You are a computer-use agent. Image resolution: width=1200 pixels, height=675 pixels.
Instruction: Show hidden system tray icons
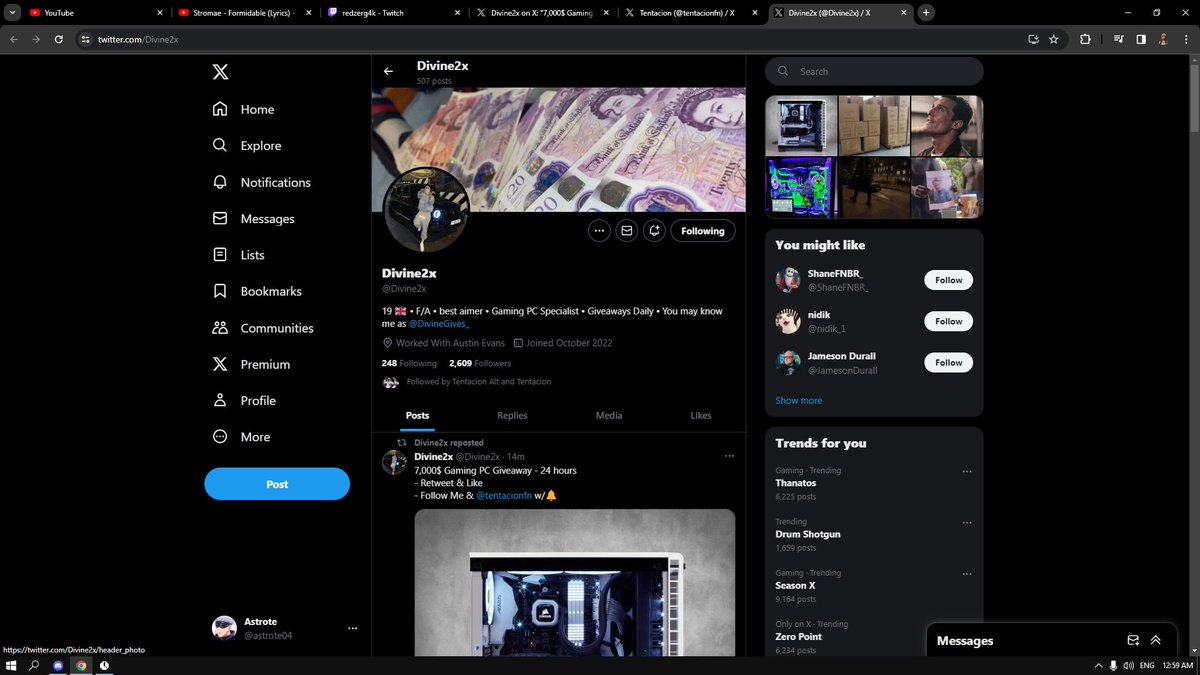click(1096, 665)
